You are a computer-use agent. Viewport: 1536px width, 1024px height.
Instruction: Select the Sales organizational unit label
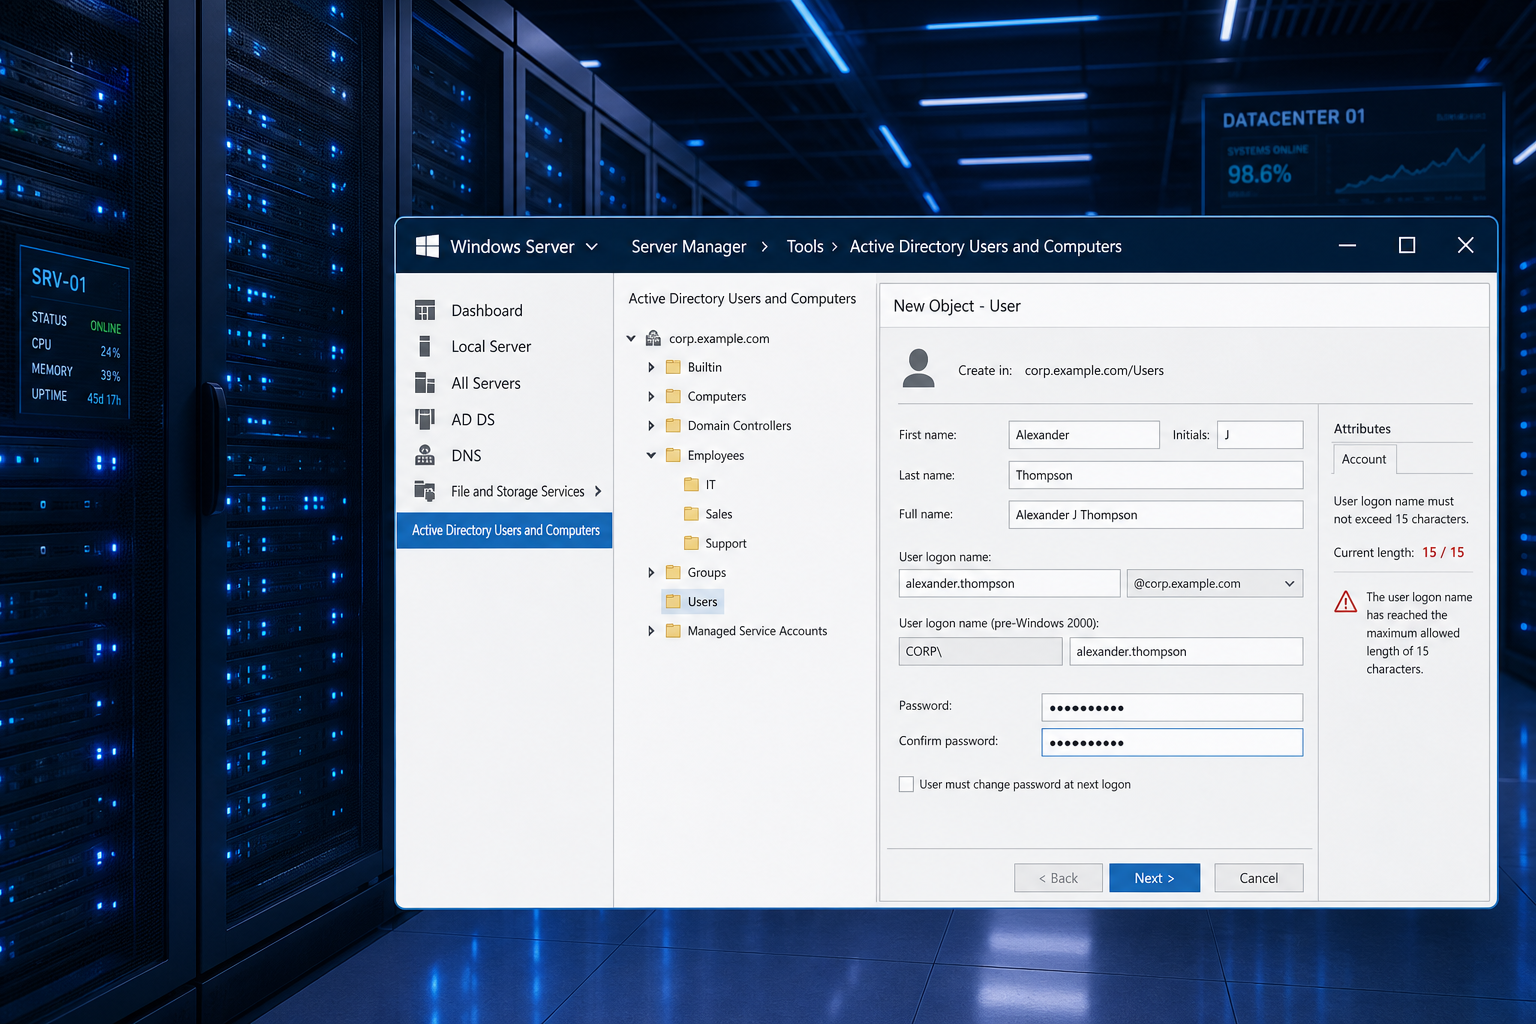click(718, 514)
